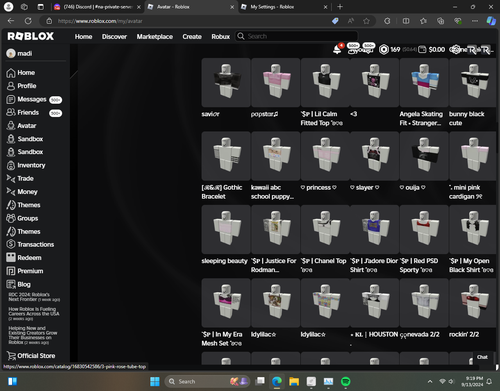
Task: Show hidden icons in system tray
Action: tap(430, 381)
